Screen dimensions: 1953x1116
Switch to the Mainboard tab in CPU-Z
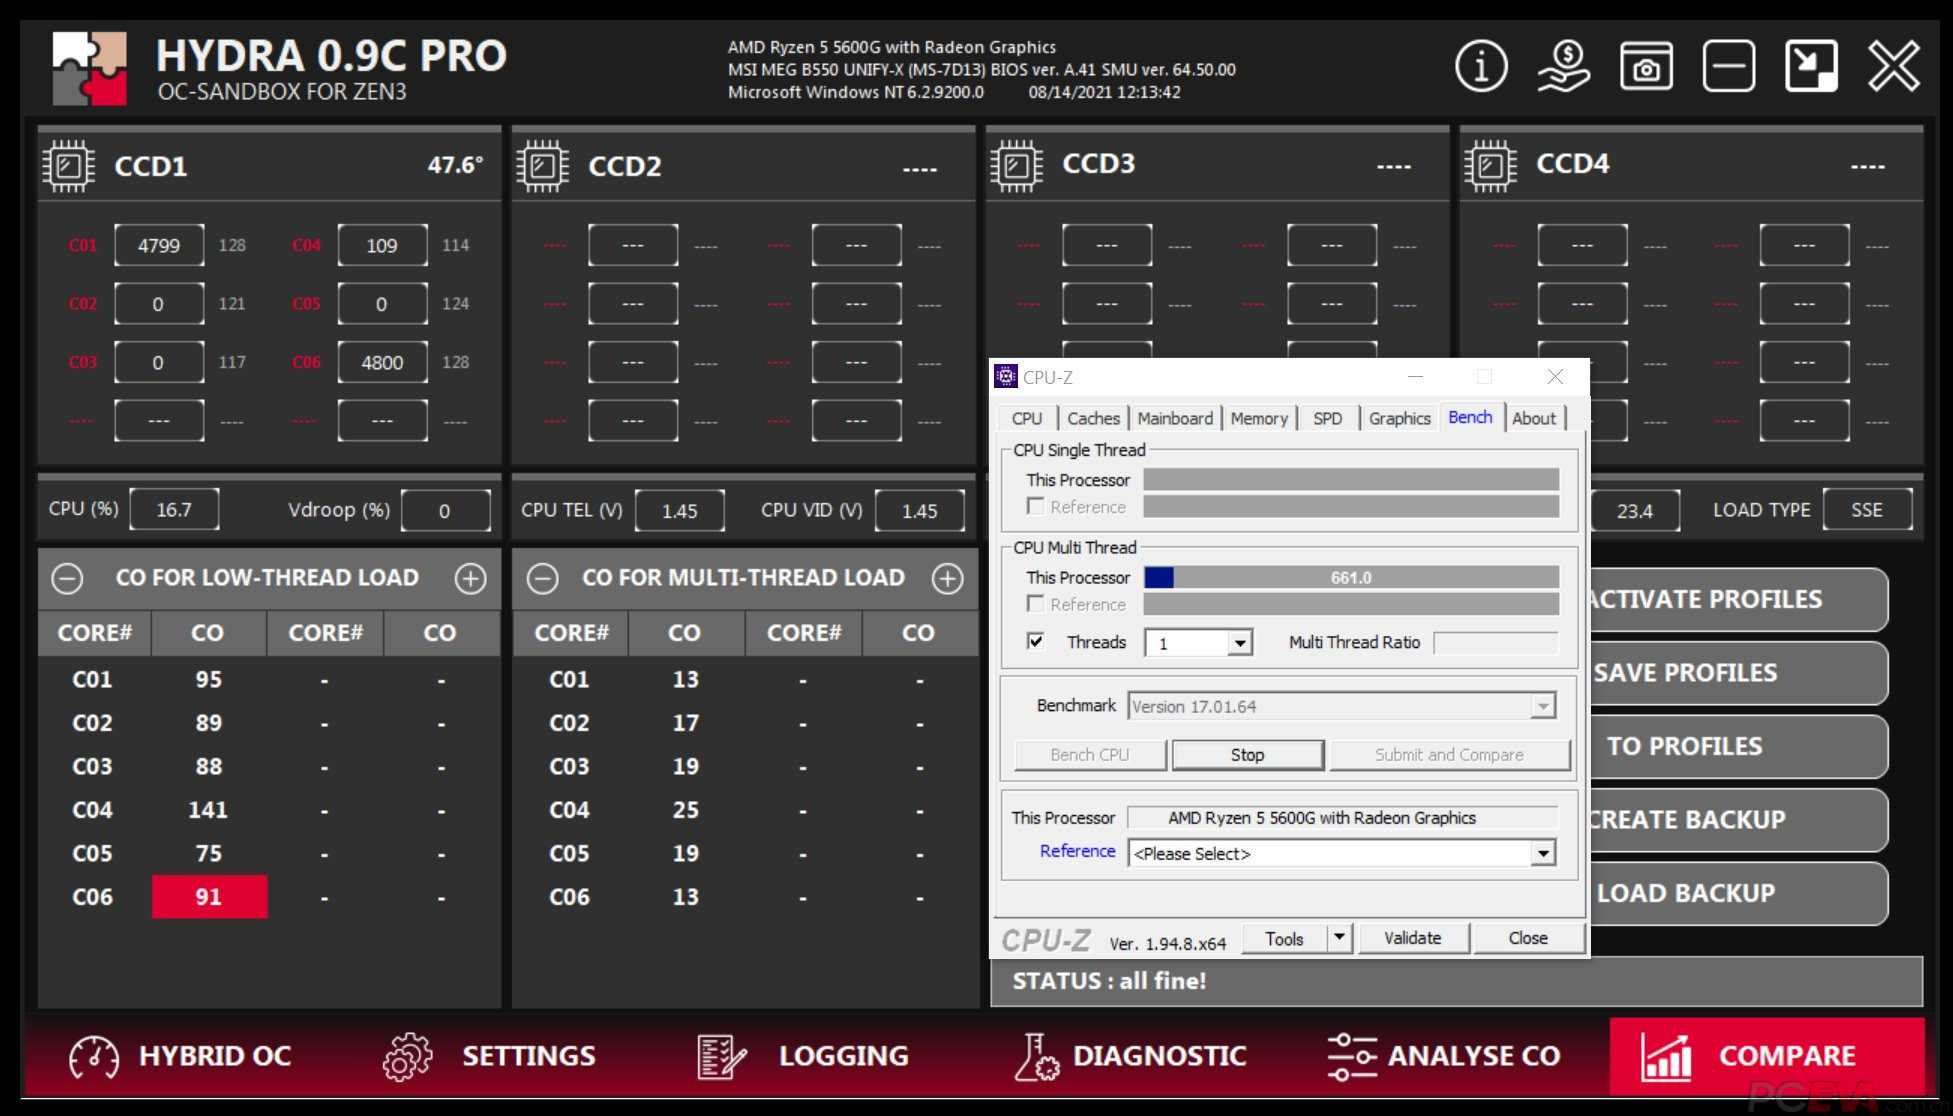coord(1174,419)
